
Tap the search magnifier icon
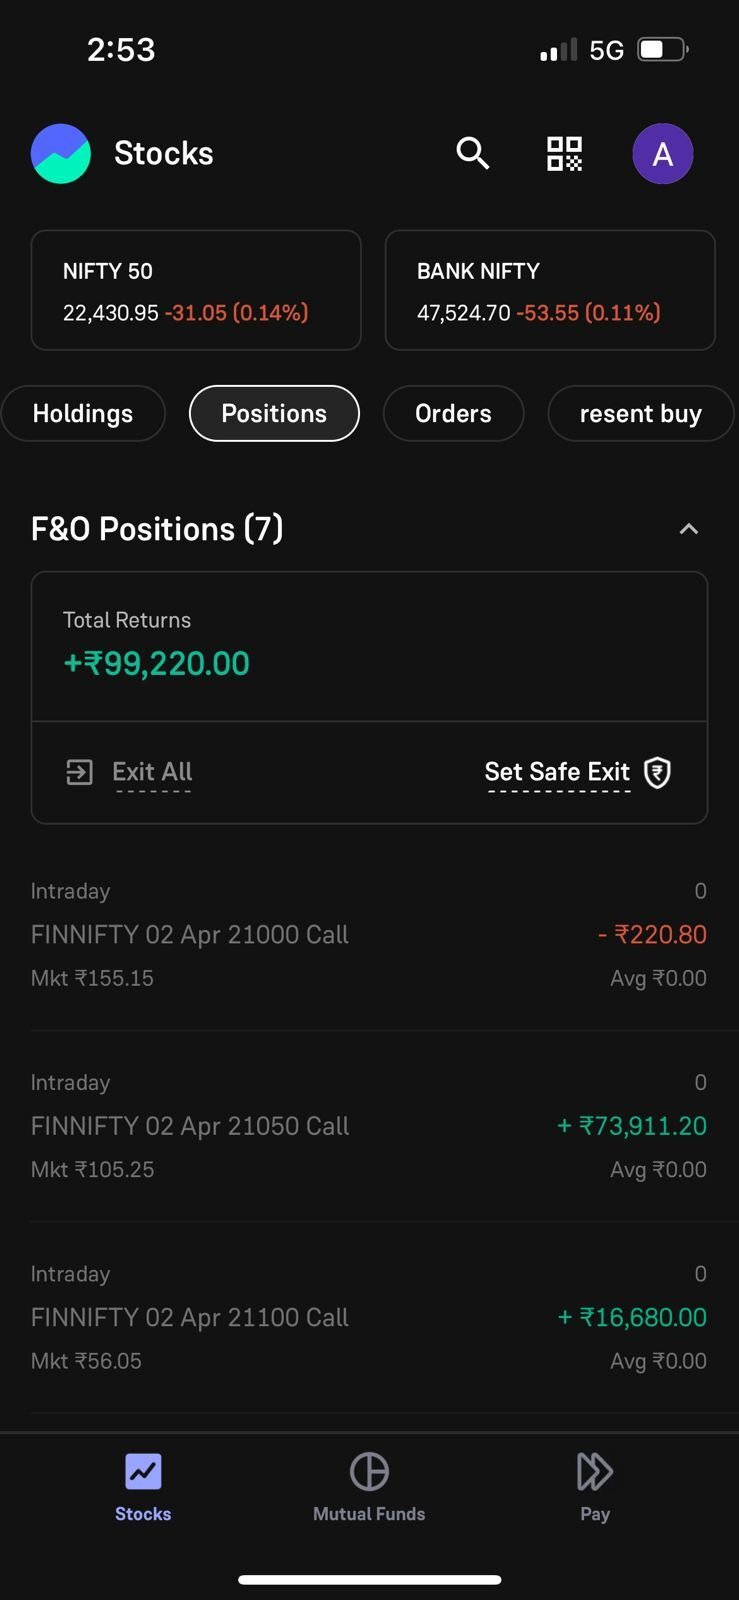pos(472,153)
